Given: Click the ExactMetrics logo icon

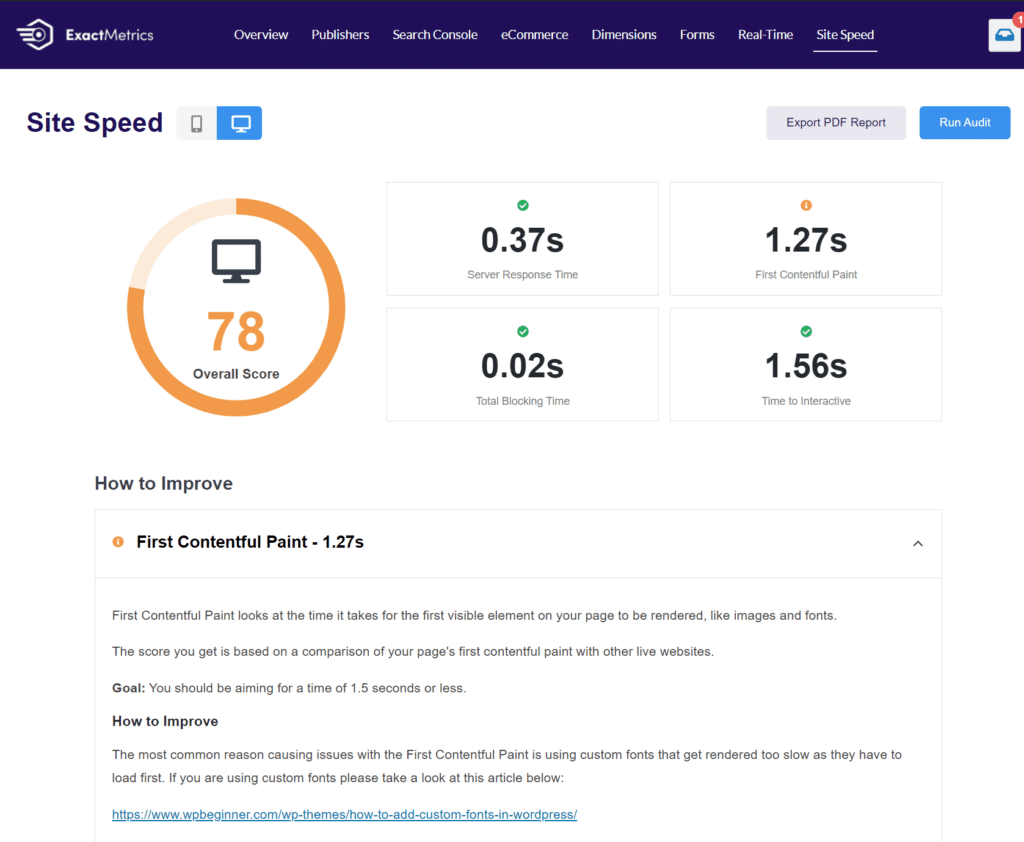Looking at the screenshot, I should [34, 33].
